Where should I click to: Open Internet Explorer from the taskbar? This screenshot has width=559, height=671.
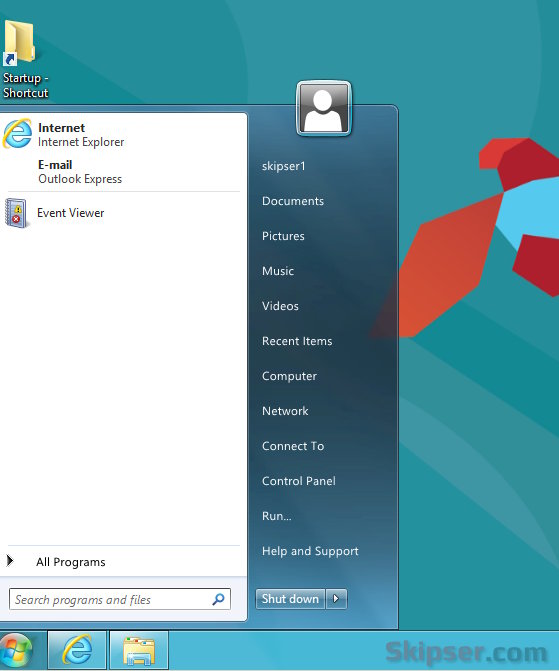77,650
